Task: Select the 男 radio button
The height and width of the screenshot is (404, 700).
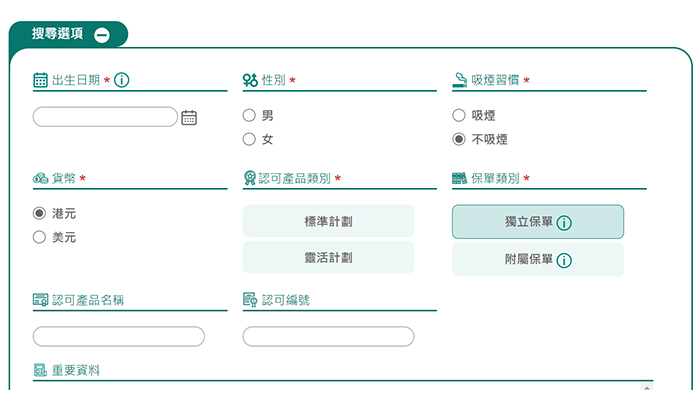Action: point(249,116)
